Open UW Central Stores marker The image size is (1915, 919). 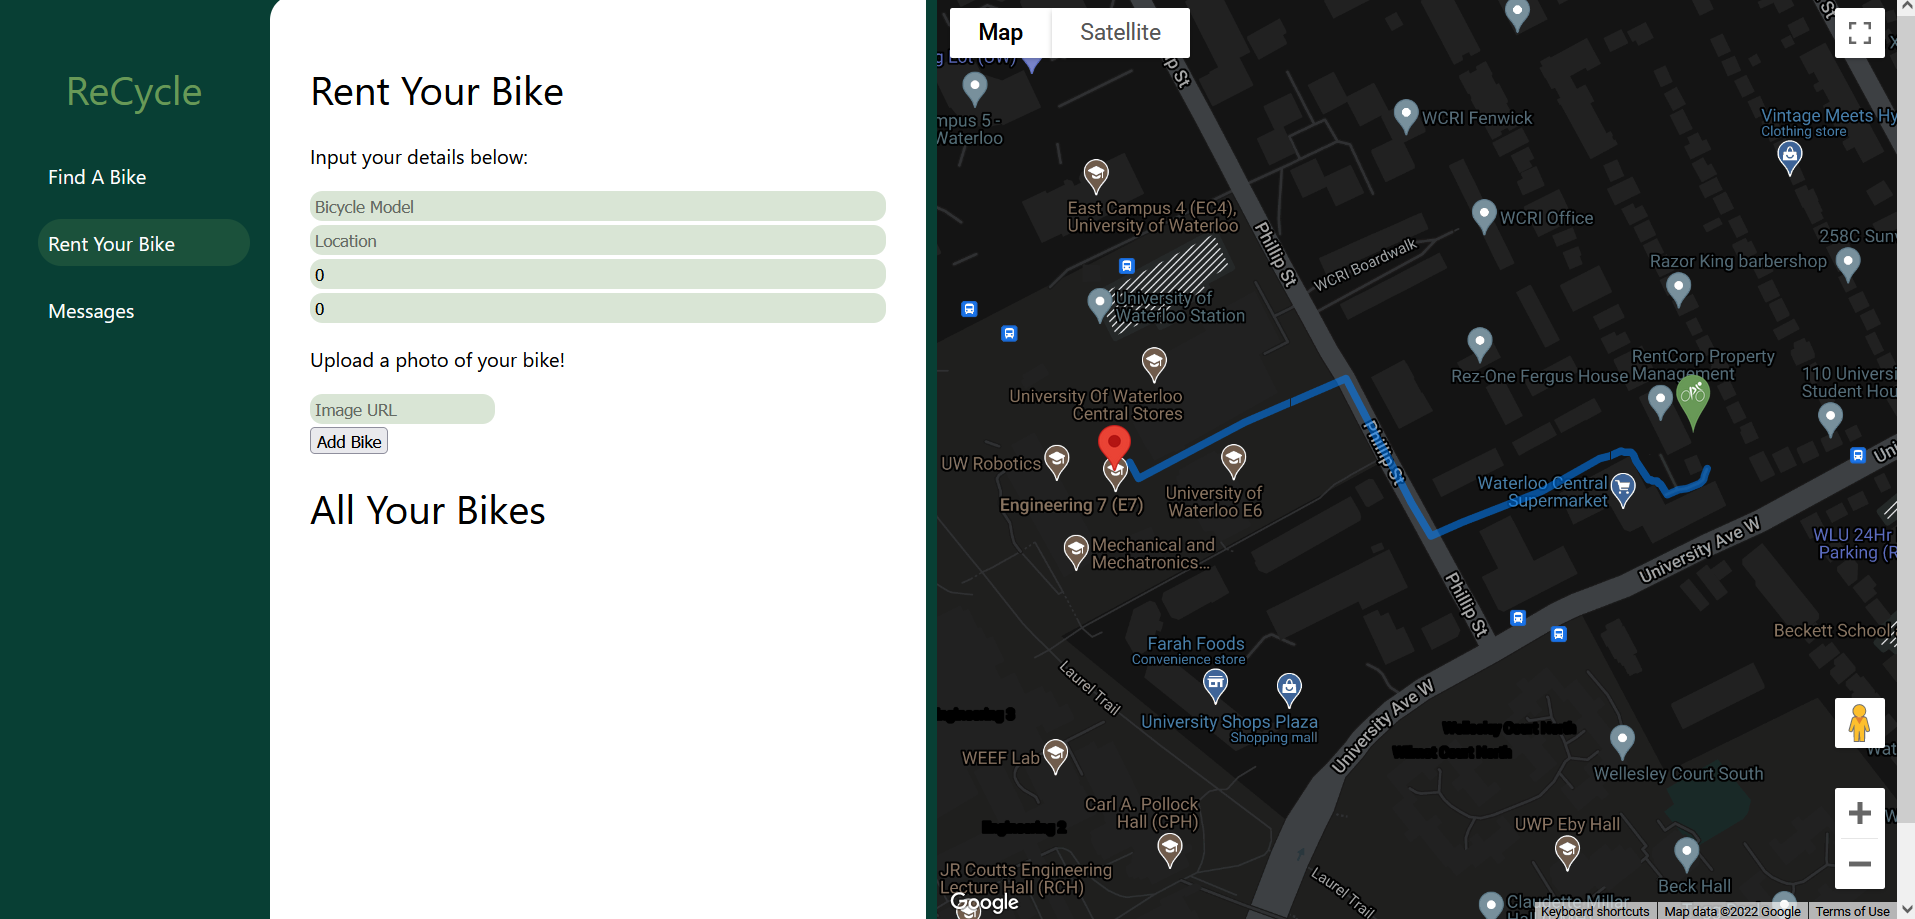coord(1154,364)
